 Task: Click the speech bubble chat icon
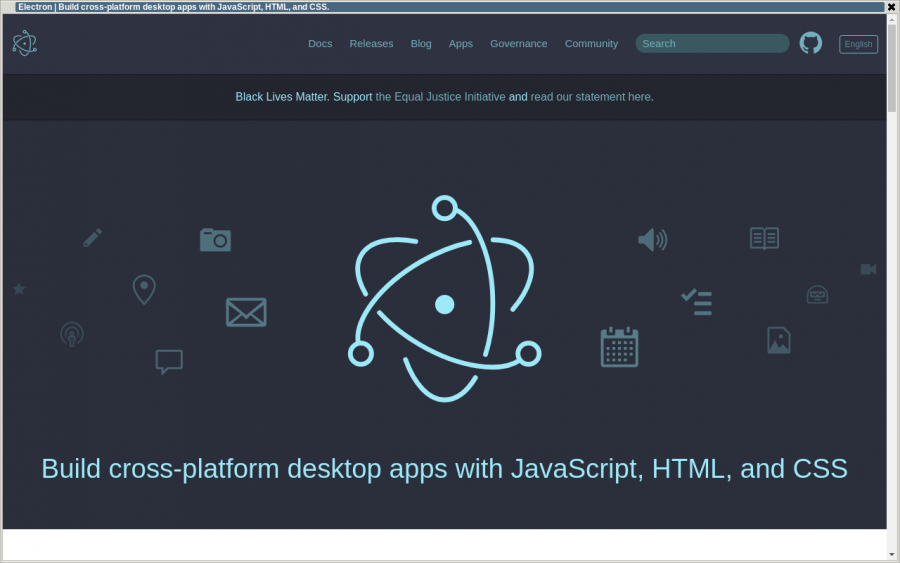(169, 361)
